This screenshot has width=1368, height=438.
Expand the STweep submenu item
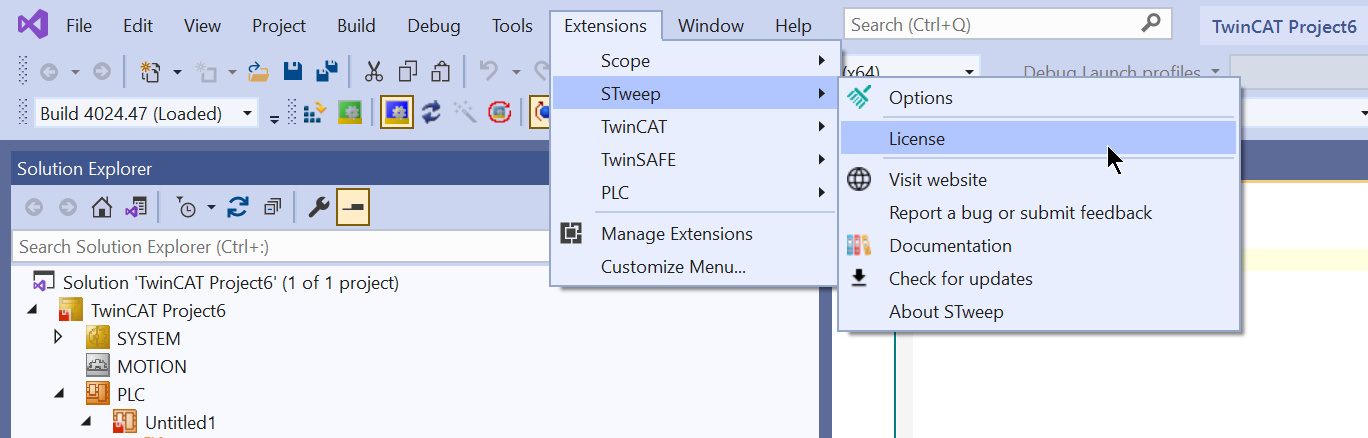click(x=694, y=94)
